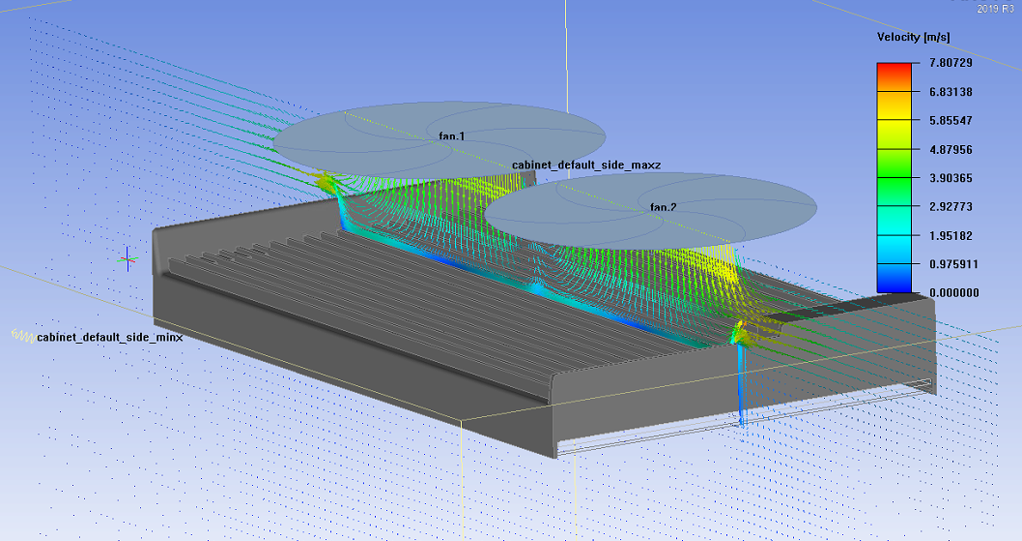1022x541 pixels.
Task: Click the Velocity [m/s] legend title
Action: tap(913, 37)
